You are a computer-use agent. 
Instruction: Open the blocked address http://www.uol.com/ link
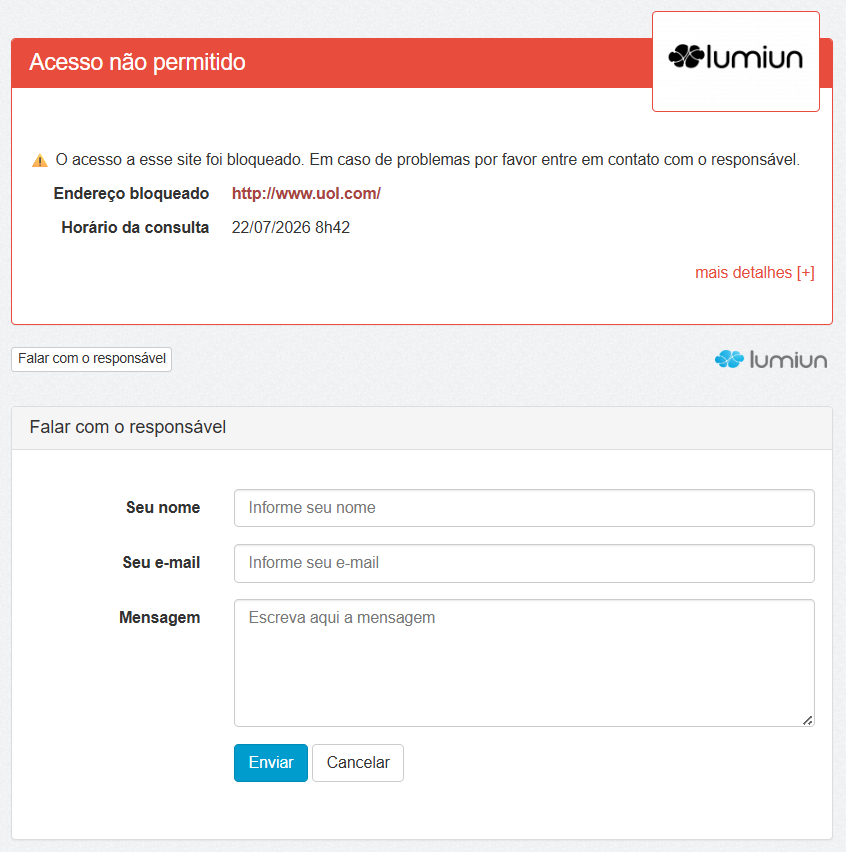pyautogui.click(x=306, y=193)
